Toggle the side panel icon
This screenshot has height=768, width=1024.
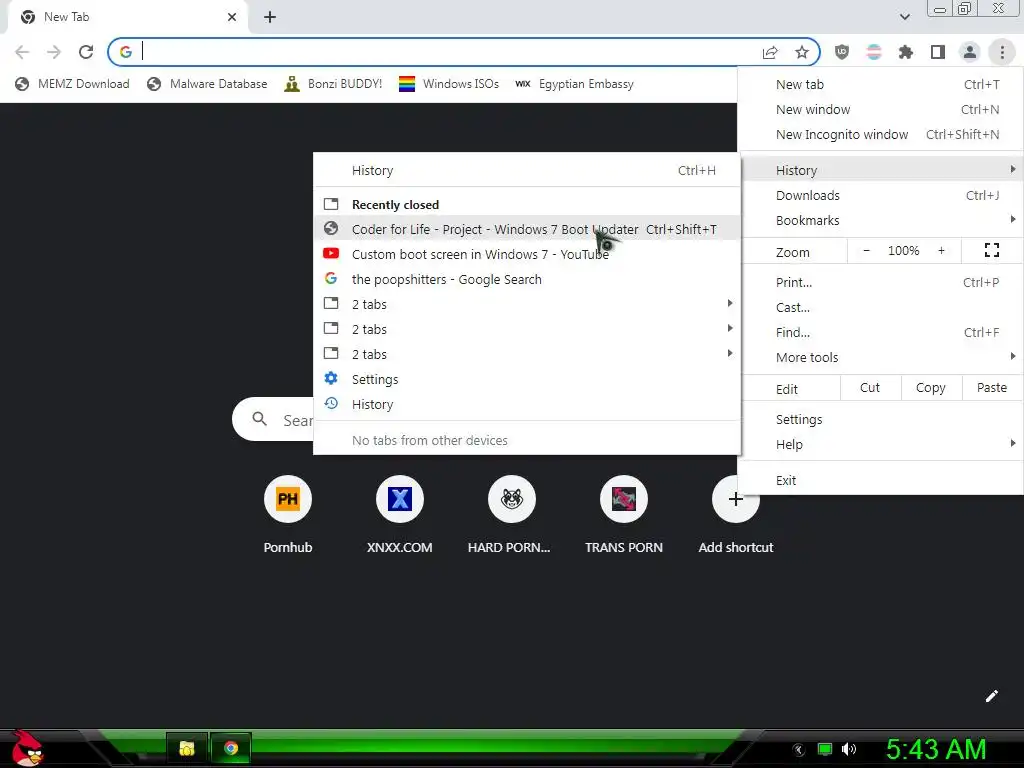pyautogui.click(x=938, y=52)
